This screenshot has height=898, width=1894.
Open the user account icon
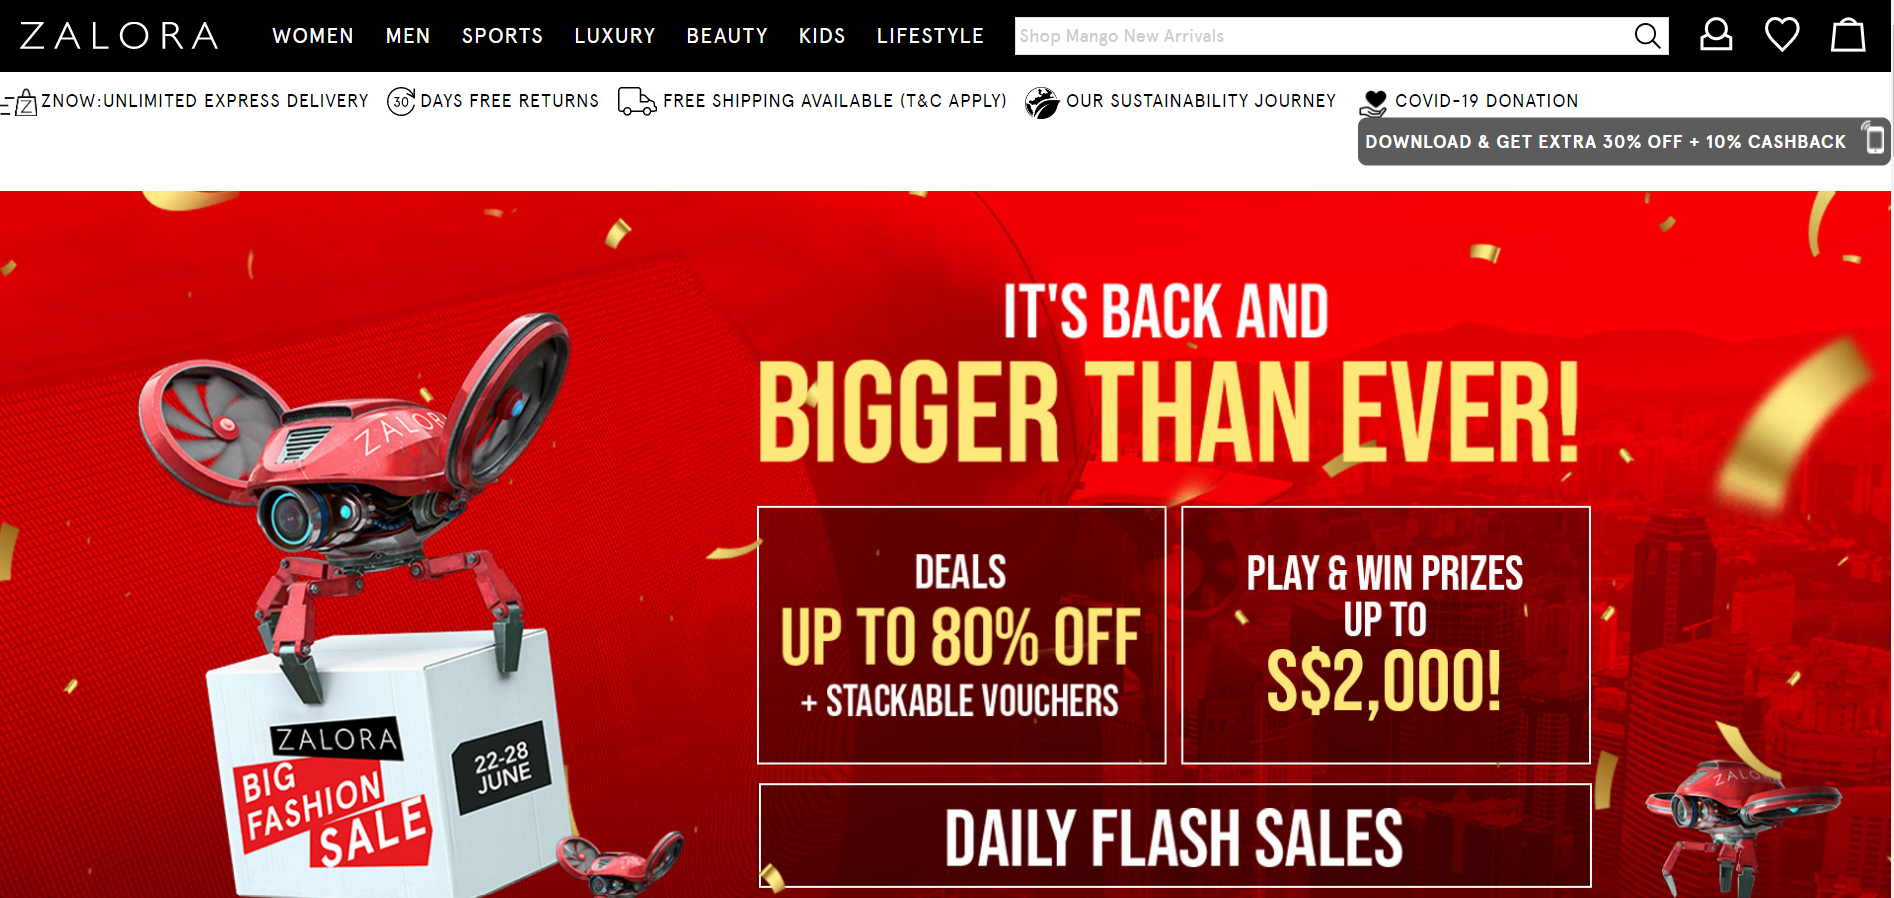[x=1716, y=35]
